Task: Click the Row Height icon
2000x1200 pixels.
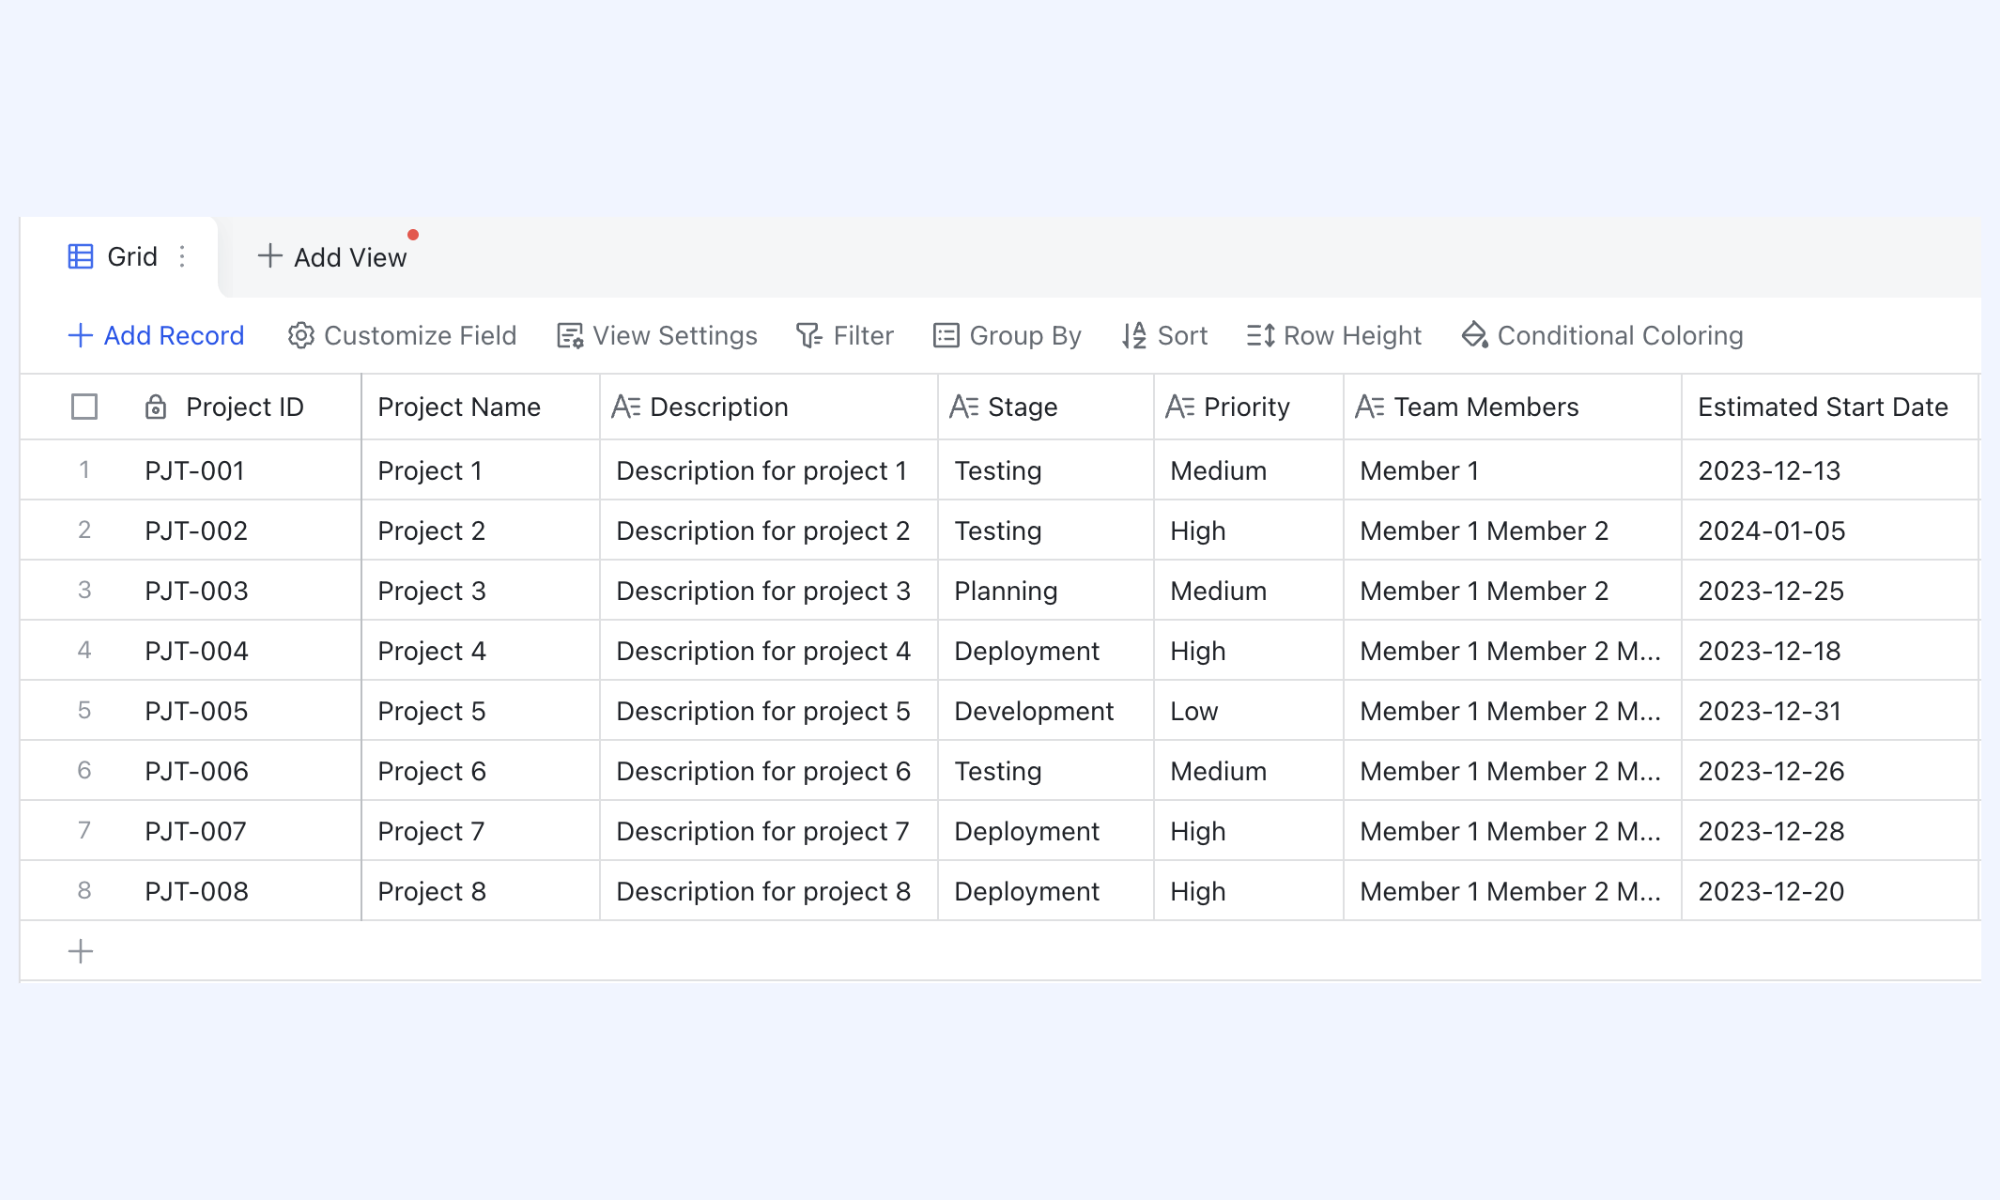Action: [x=1260, y=336]
